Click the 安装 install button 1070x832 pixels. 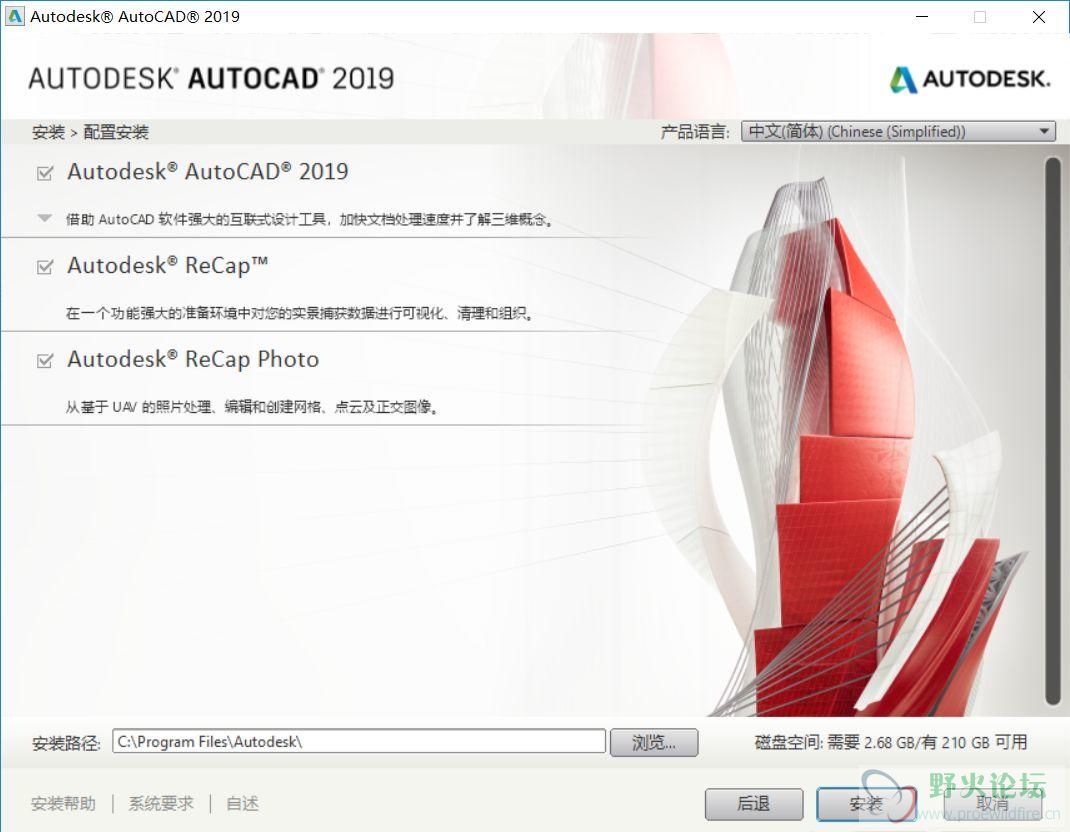866,804
